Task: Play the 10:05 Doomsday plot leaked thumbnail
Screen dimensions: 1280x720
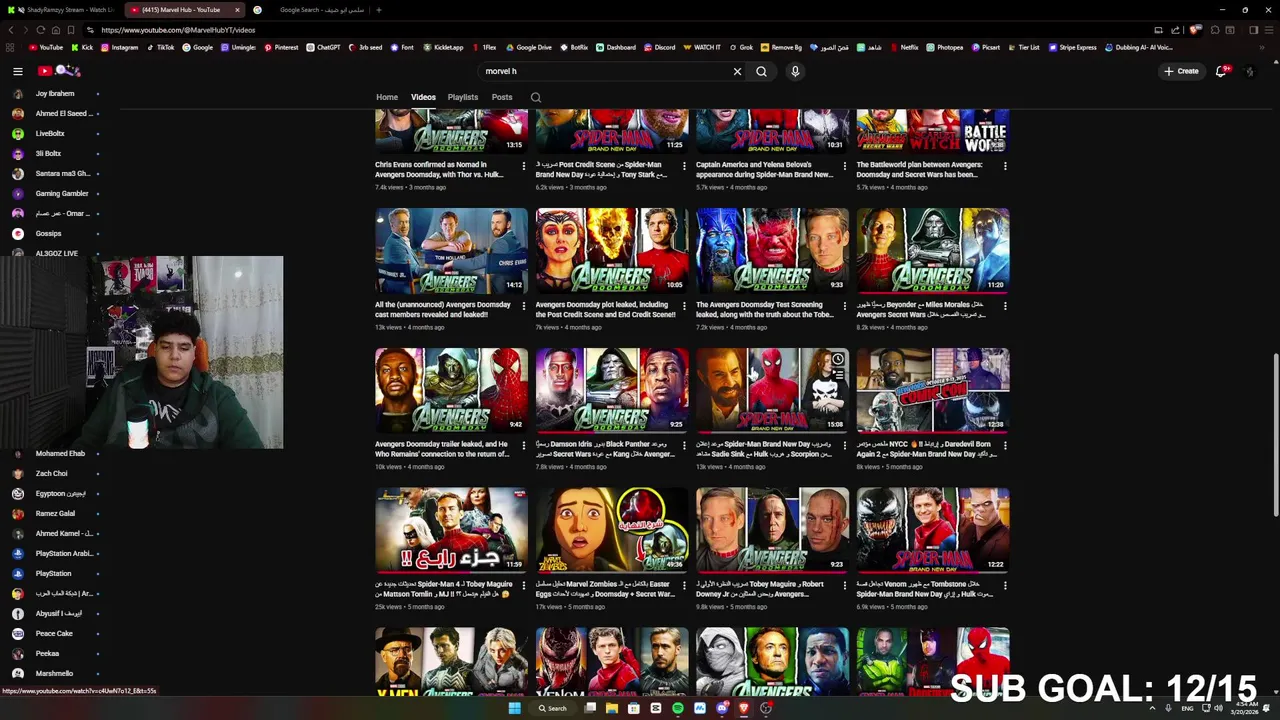Action: (x=612, y=251)
